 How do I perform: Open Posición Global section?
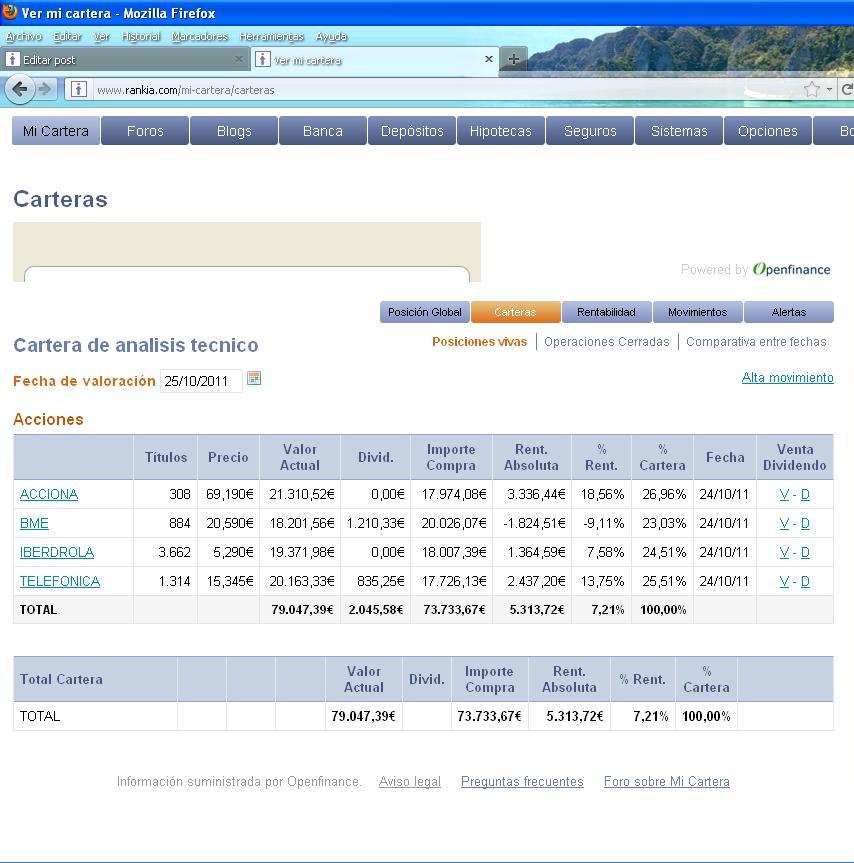click(x=425, y=312)
